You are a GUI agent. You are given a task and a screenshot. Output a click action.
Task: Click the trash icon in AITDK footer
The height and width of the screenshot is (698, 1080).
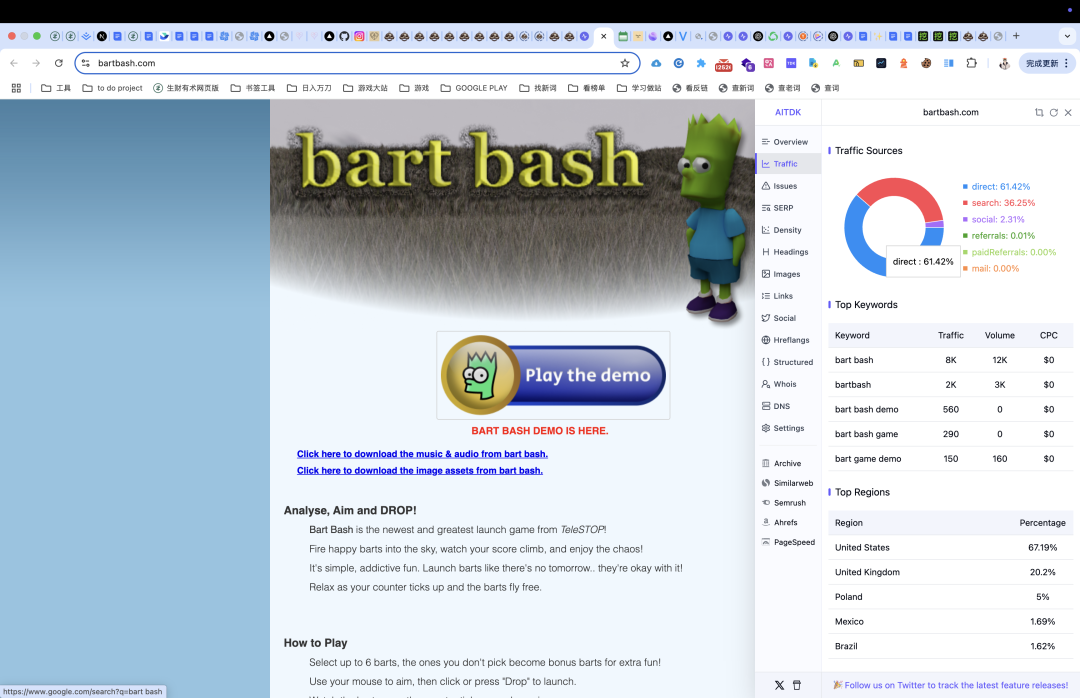797,685
